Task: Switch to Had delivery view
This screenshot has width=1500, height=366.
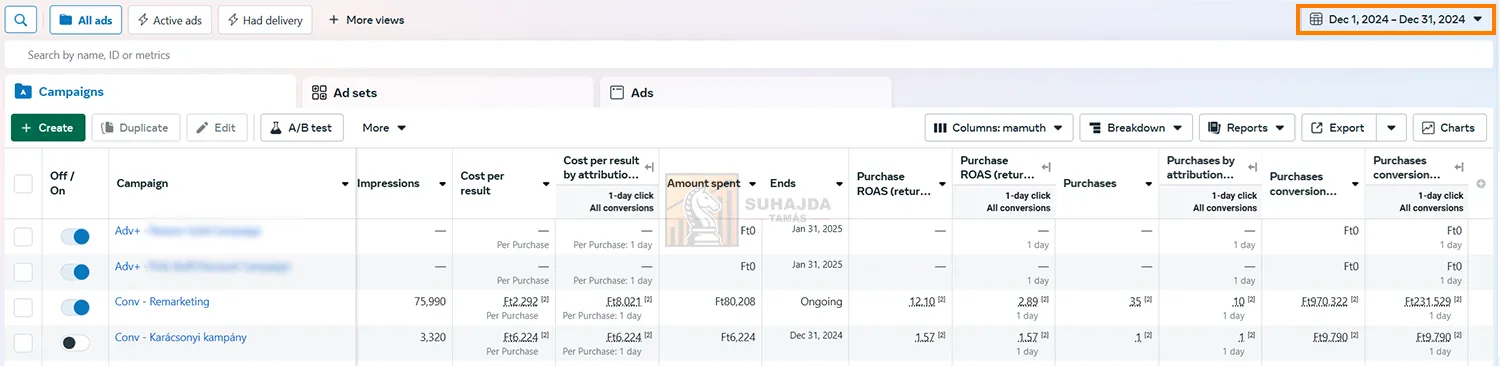Action: pyautogui.click(x=265, y=20)
